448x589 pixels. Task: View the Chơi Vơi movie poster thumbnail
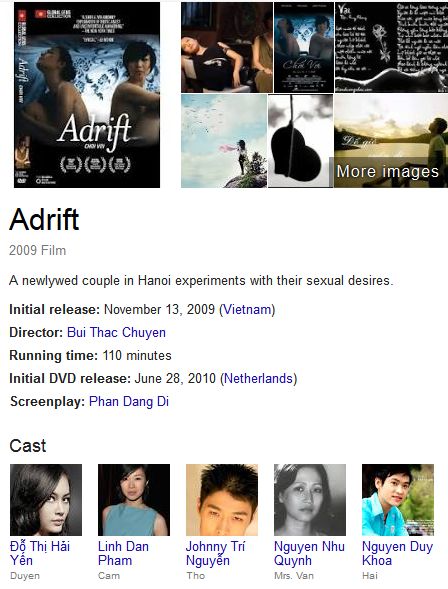point(304,47)
